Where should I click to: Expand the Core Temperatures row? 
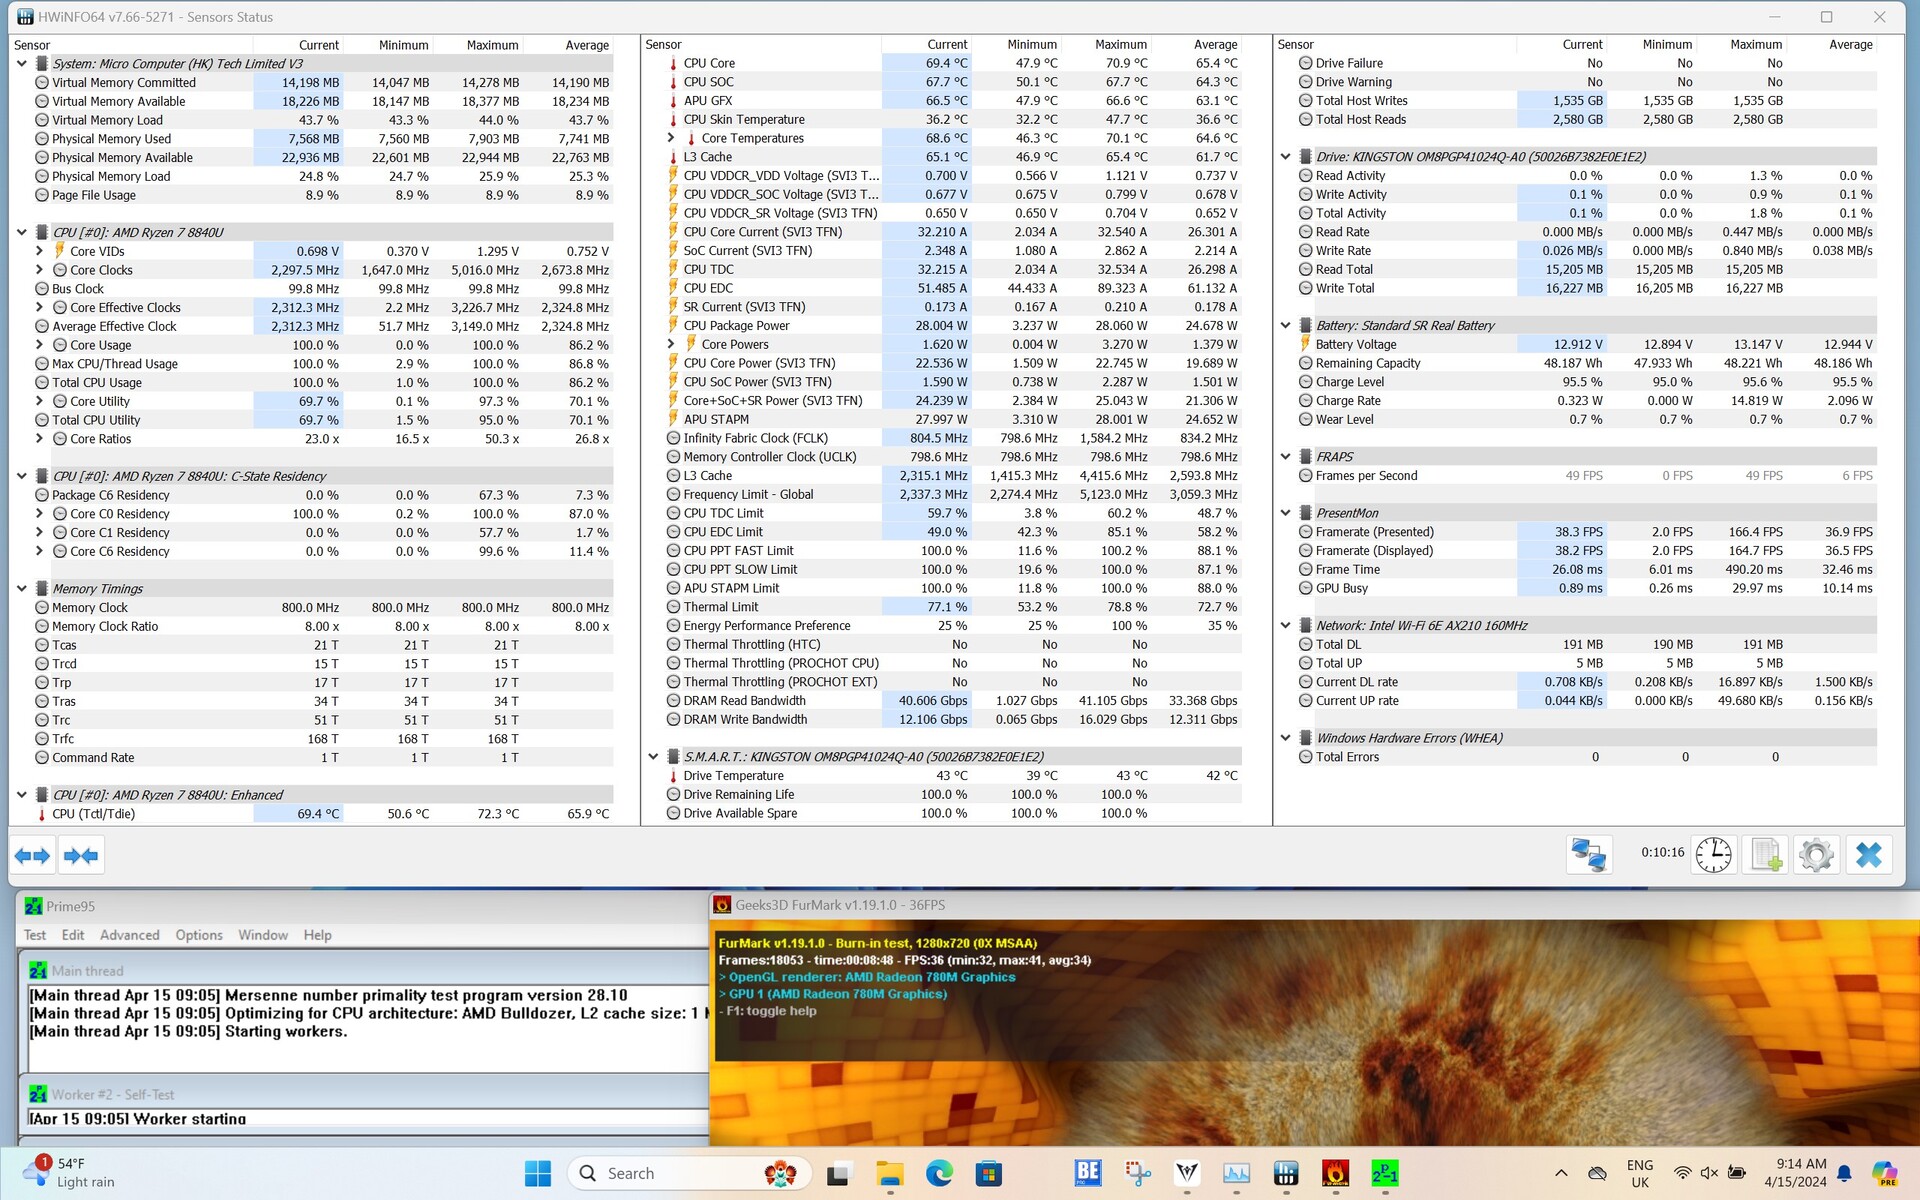(671, 138)
